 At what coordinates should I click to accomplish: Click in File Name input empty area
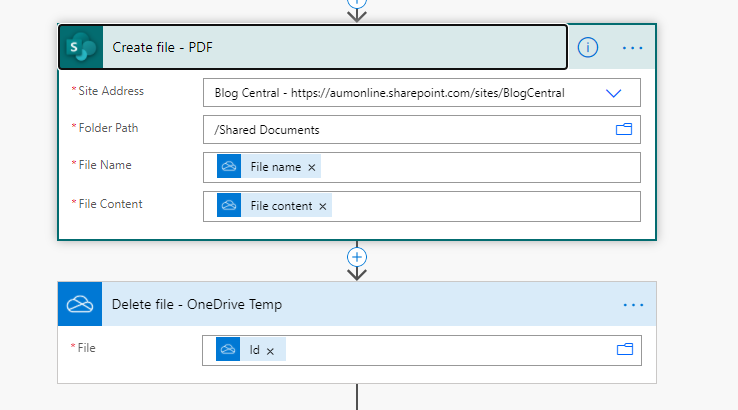pyautogui.click(x=480, y=167)
